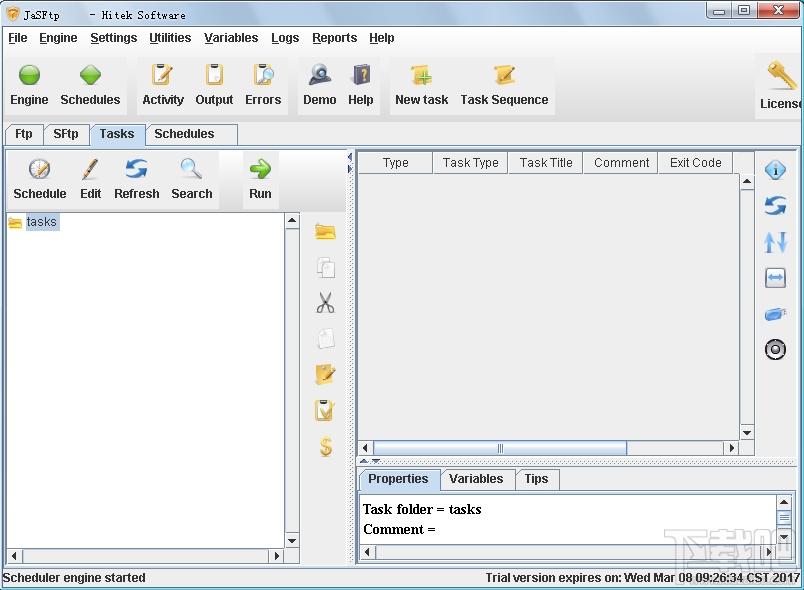Open the Variables tab in bottom panel
Screen dimensions: 804x590
coord(476,479)
